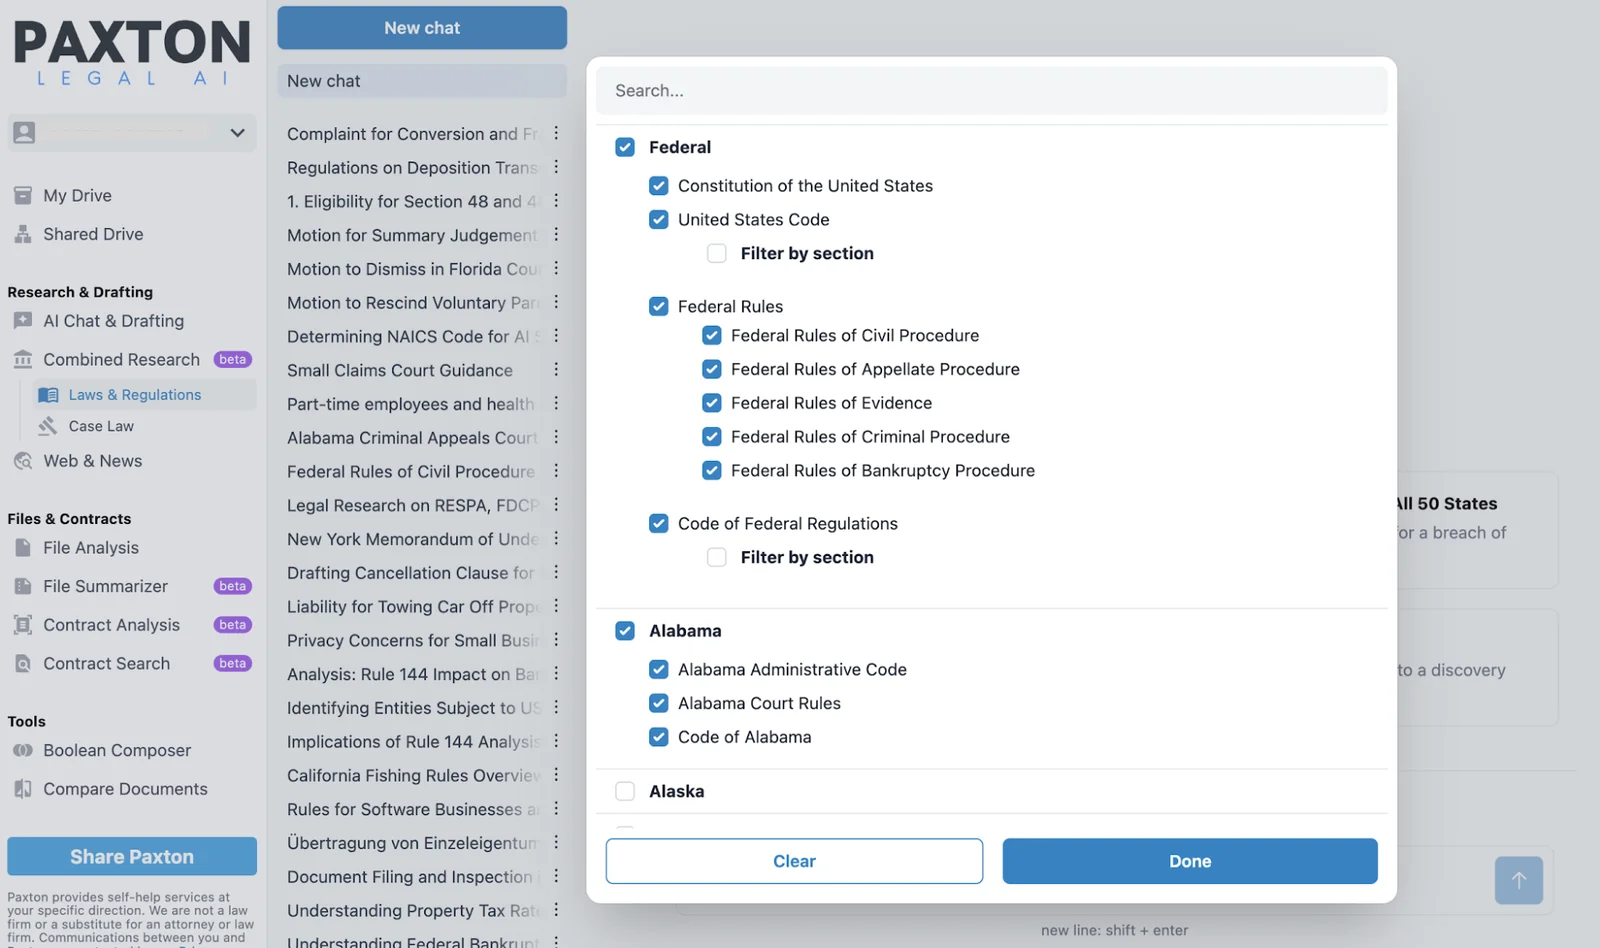The height and width of the screenshot is (948, 1600).
Task: Check the Alaska checkbox
Action: (x=625, y=792)
